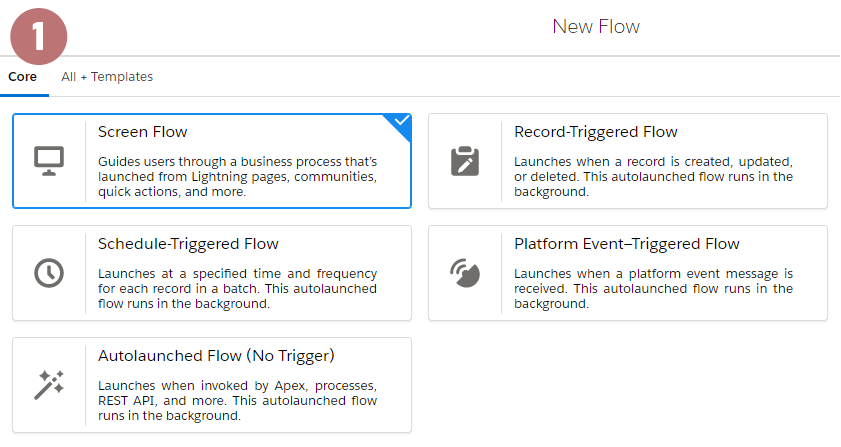
Task: Click the New Flow dialog title
Action: click(596, 27)
